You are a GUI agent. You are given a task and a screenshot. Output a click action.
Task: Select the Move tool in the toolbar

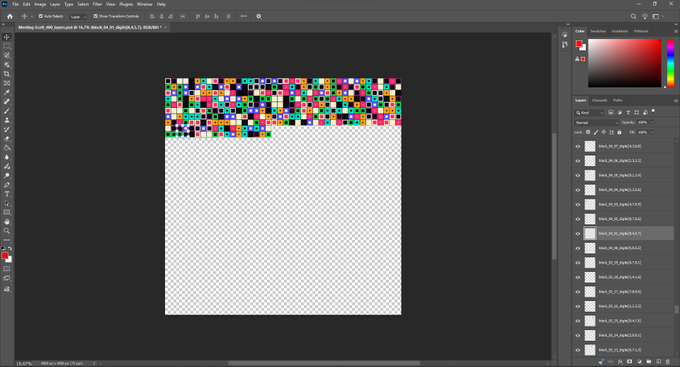click(7, 37)
